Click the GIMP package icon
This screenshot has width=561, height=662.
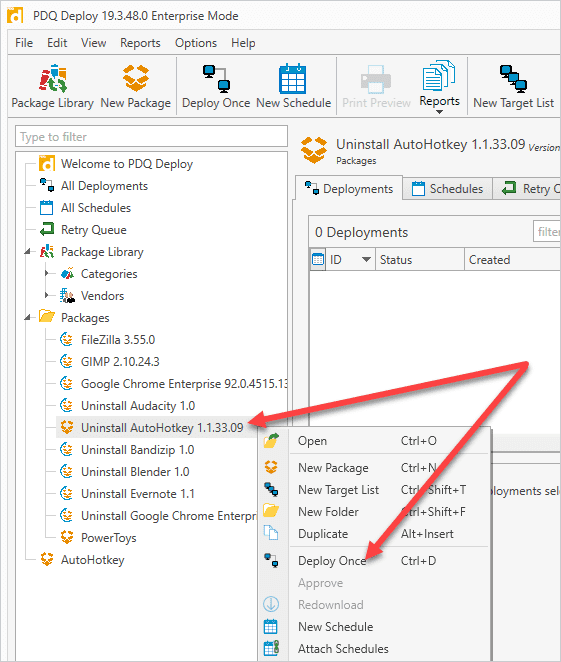66,361
